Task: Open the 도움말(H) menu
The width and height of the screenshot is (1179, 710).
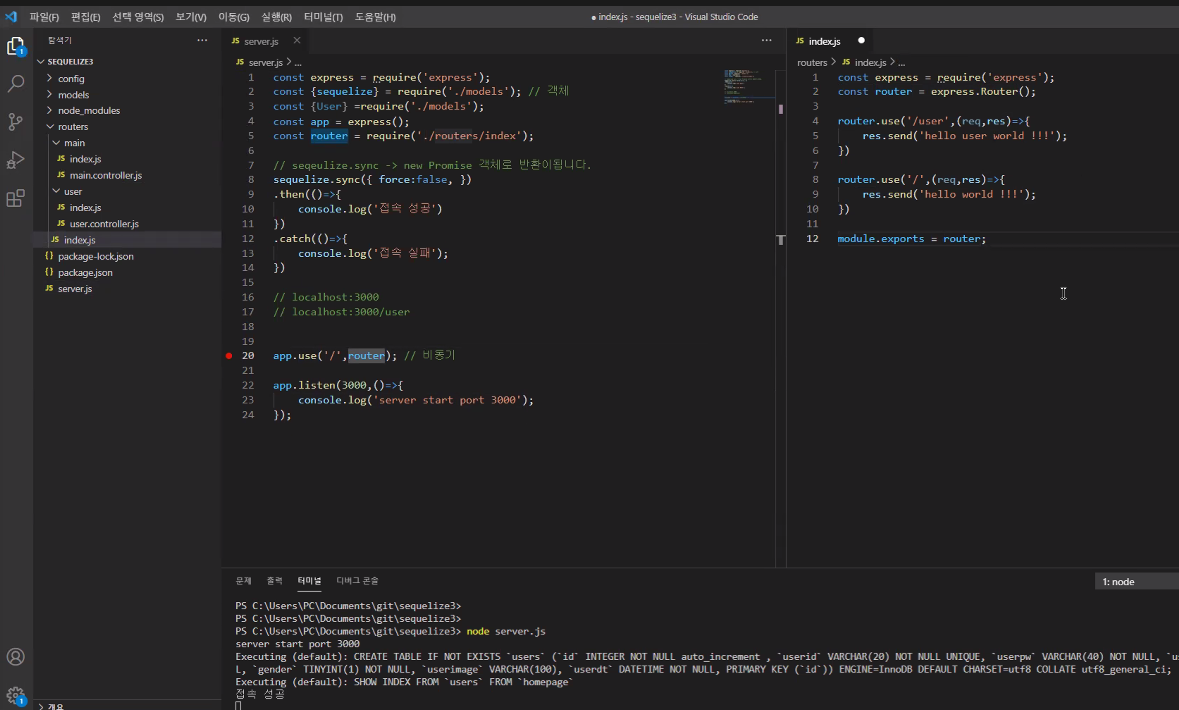Action: click(375, 17)
